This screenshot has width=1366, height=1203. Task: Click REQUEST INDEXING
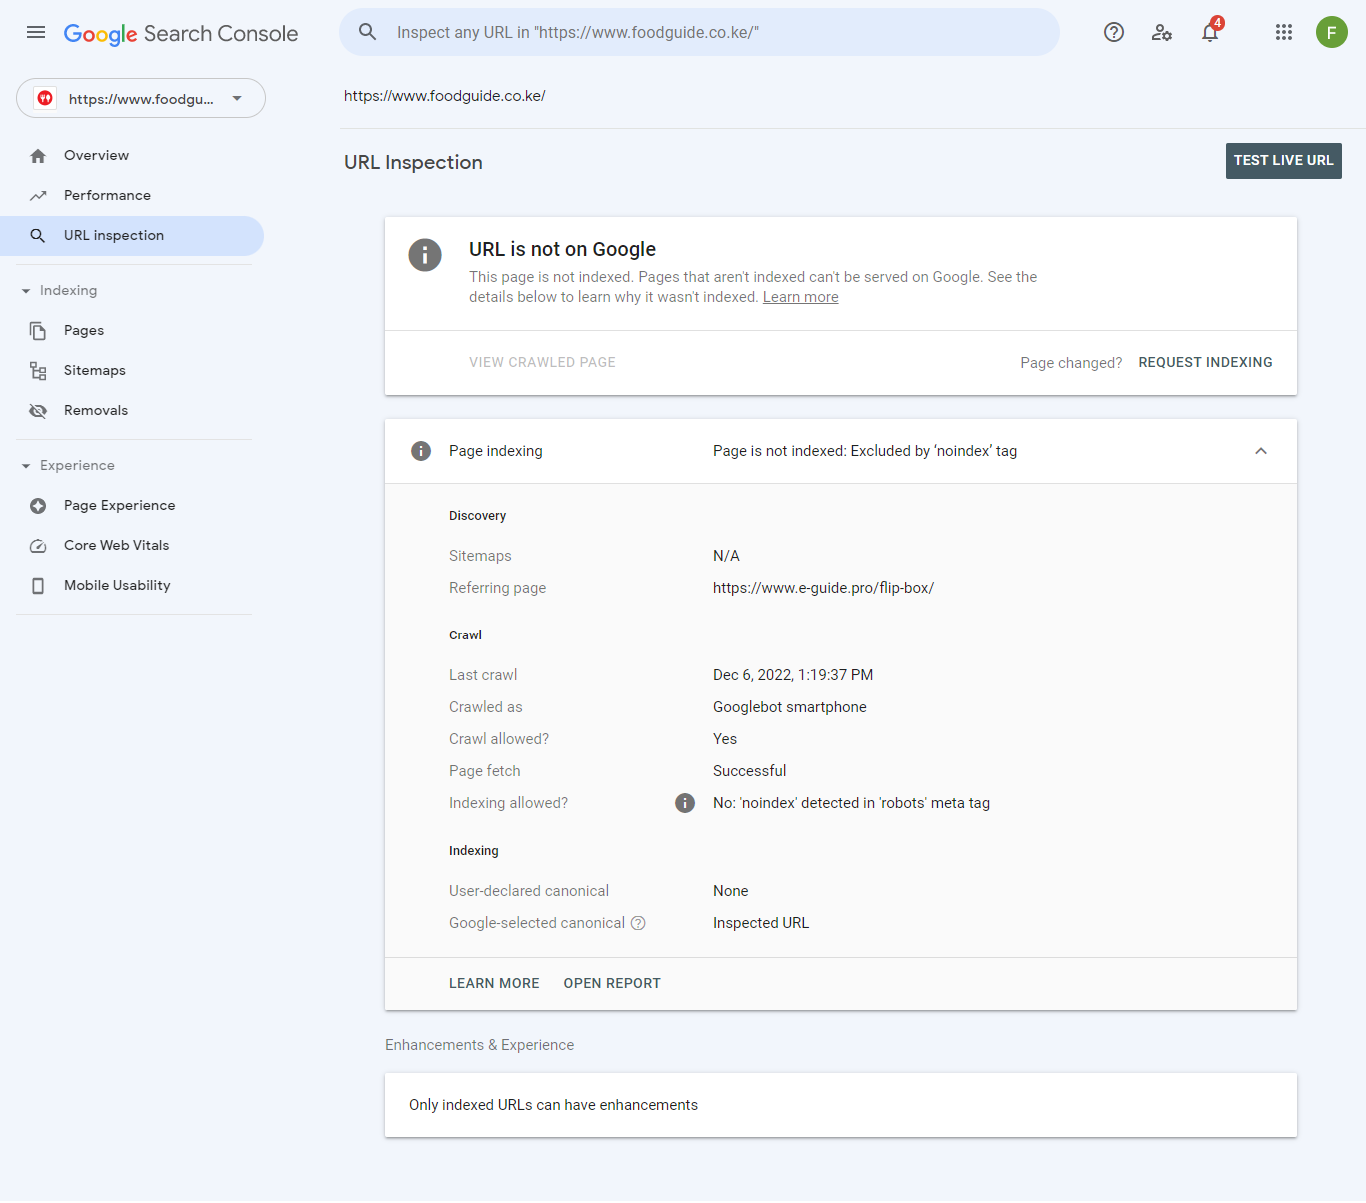(1205, 362)
